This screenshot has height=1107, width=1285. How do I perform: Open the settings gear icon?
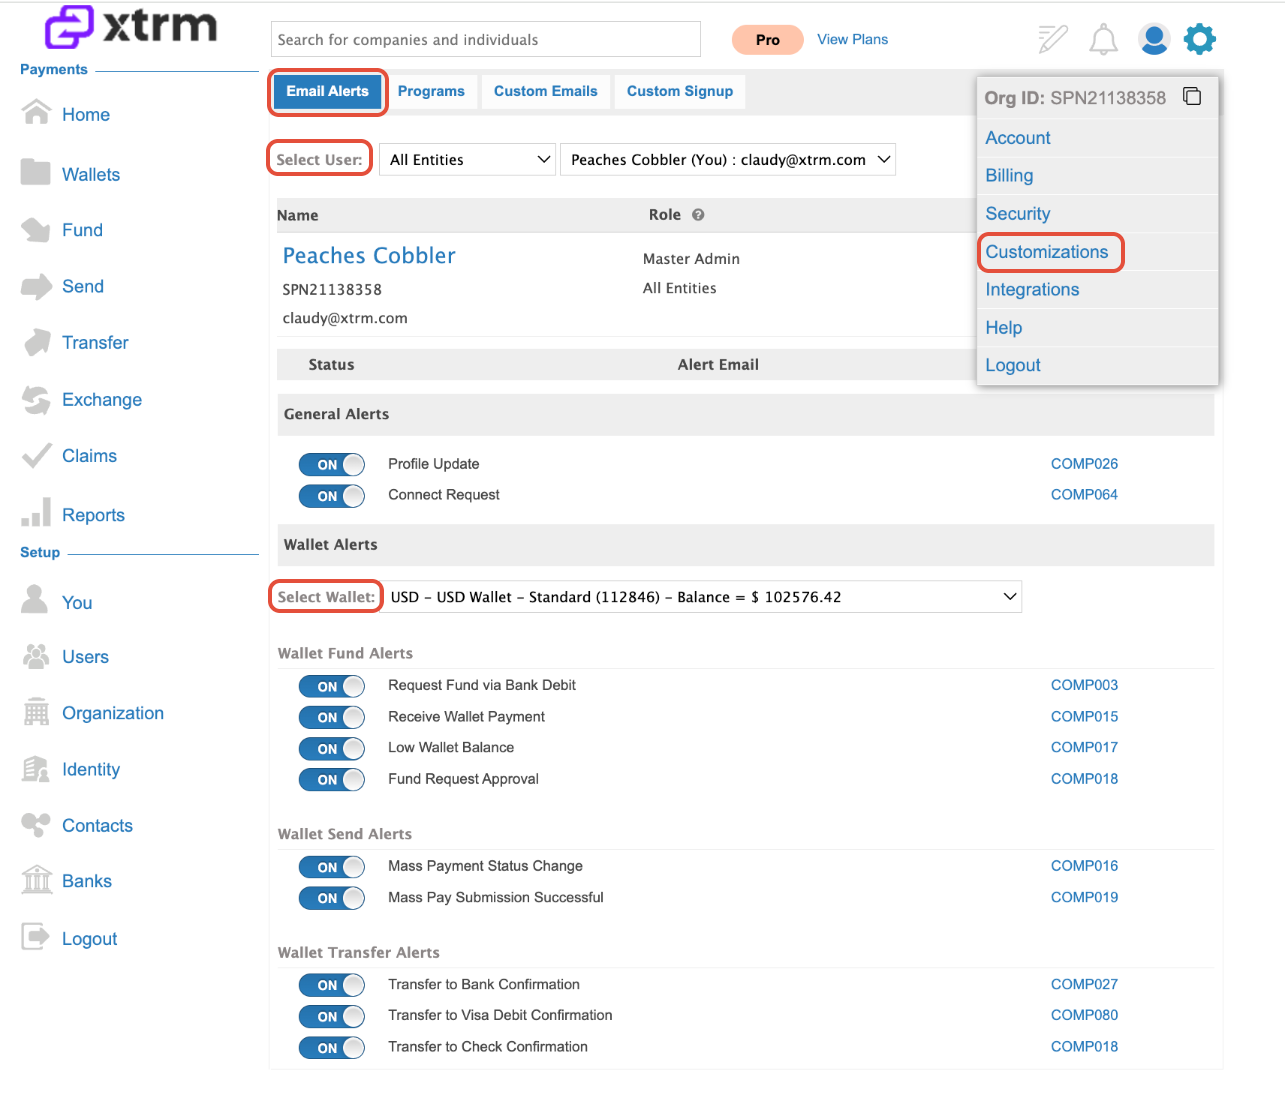click(1200, 39)
